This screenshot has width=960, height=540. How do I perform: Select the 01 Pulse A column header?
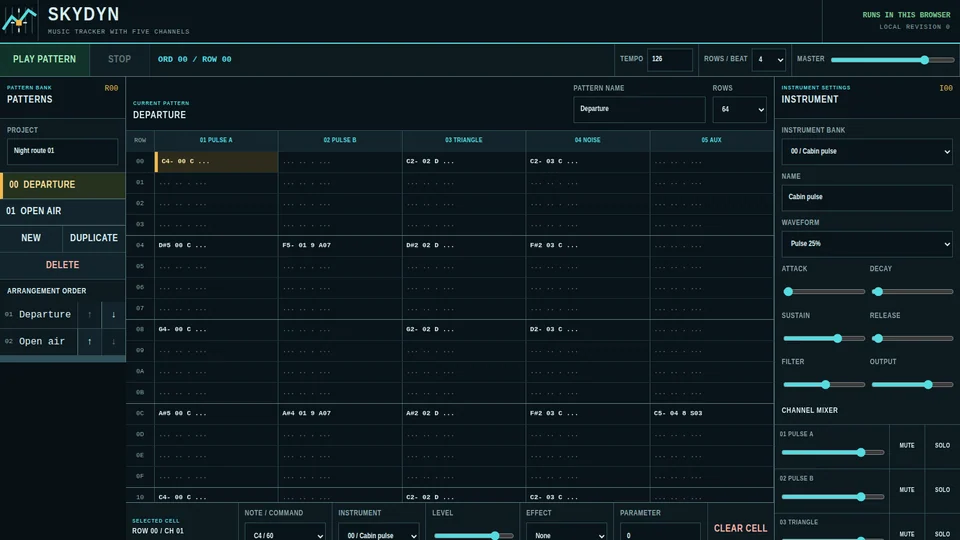(x=216, y=140)
